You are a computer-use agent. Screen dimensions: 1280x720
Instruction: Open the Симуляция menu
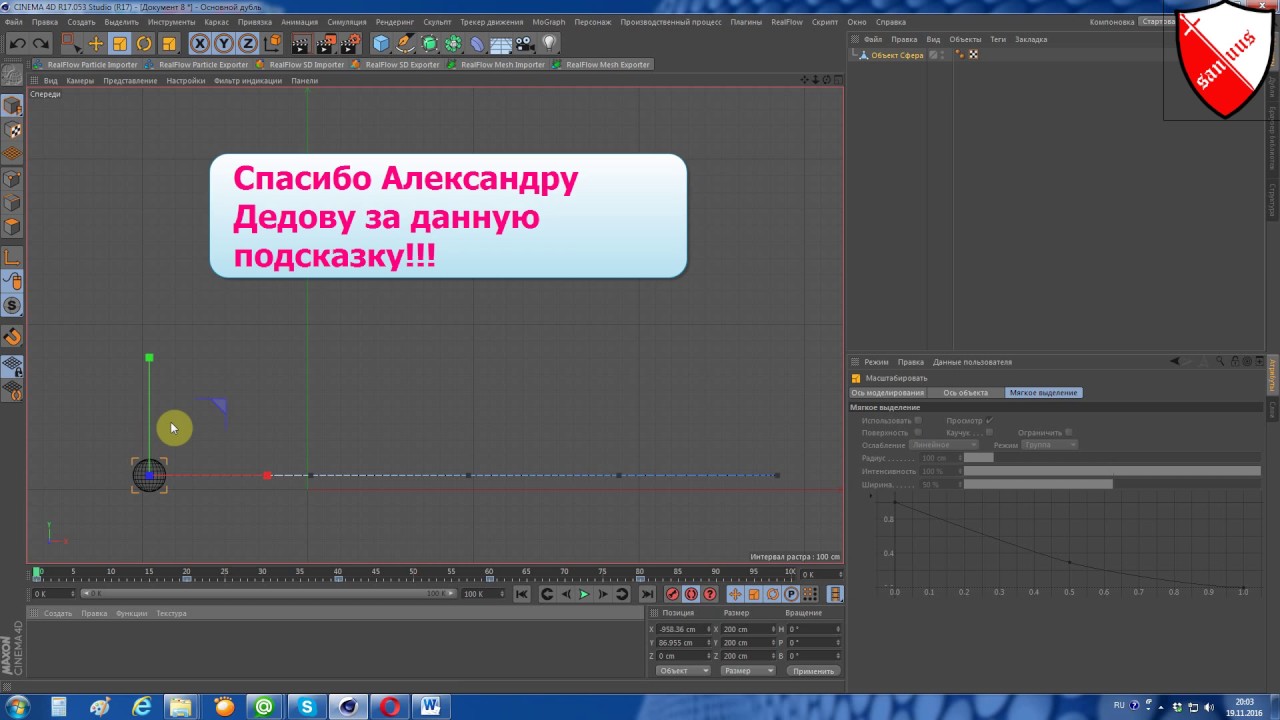tap(346, 22)
